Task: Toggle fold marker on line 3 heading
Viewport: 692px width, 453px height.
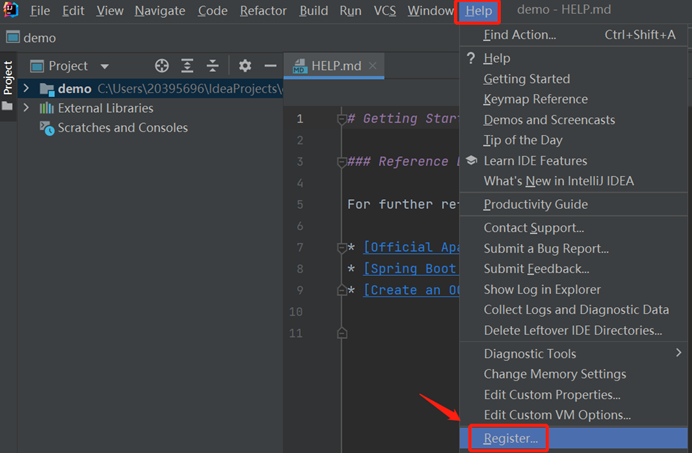Action: tap(341, 162)
